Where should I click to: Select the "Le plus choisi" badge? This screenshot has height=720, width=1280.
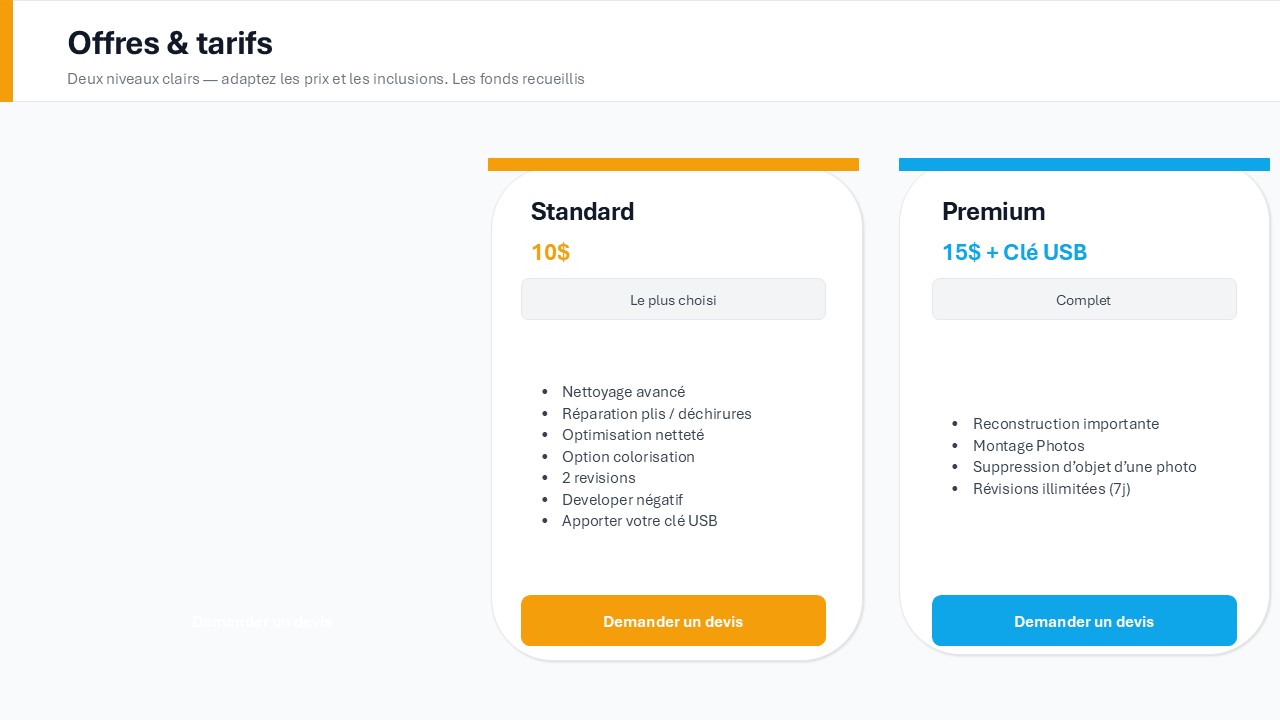coord(673,300)
